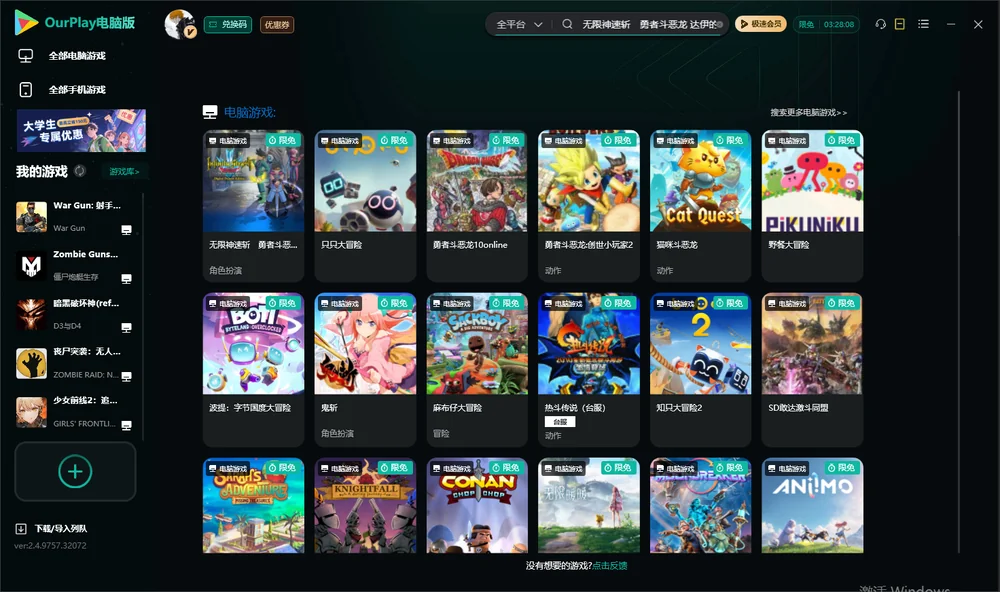Image resolution: width=1000 pixels, height=592 pixels.
Task: Click the 点击反馈 feedback link
Action: click(610, 565)
